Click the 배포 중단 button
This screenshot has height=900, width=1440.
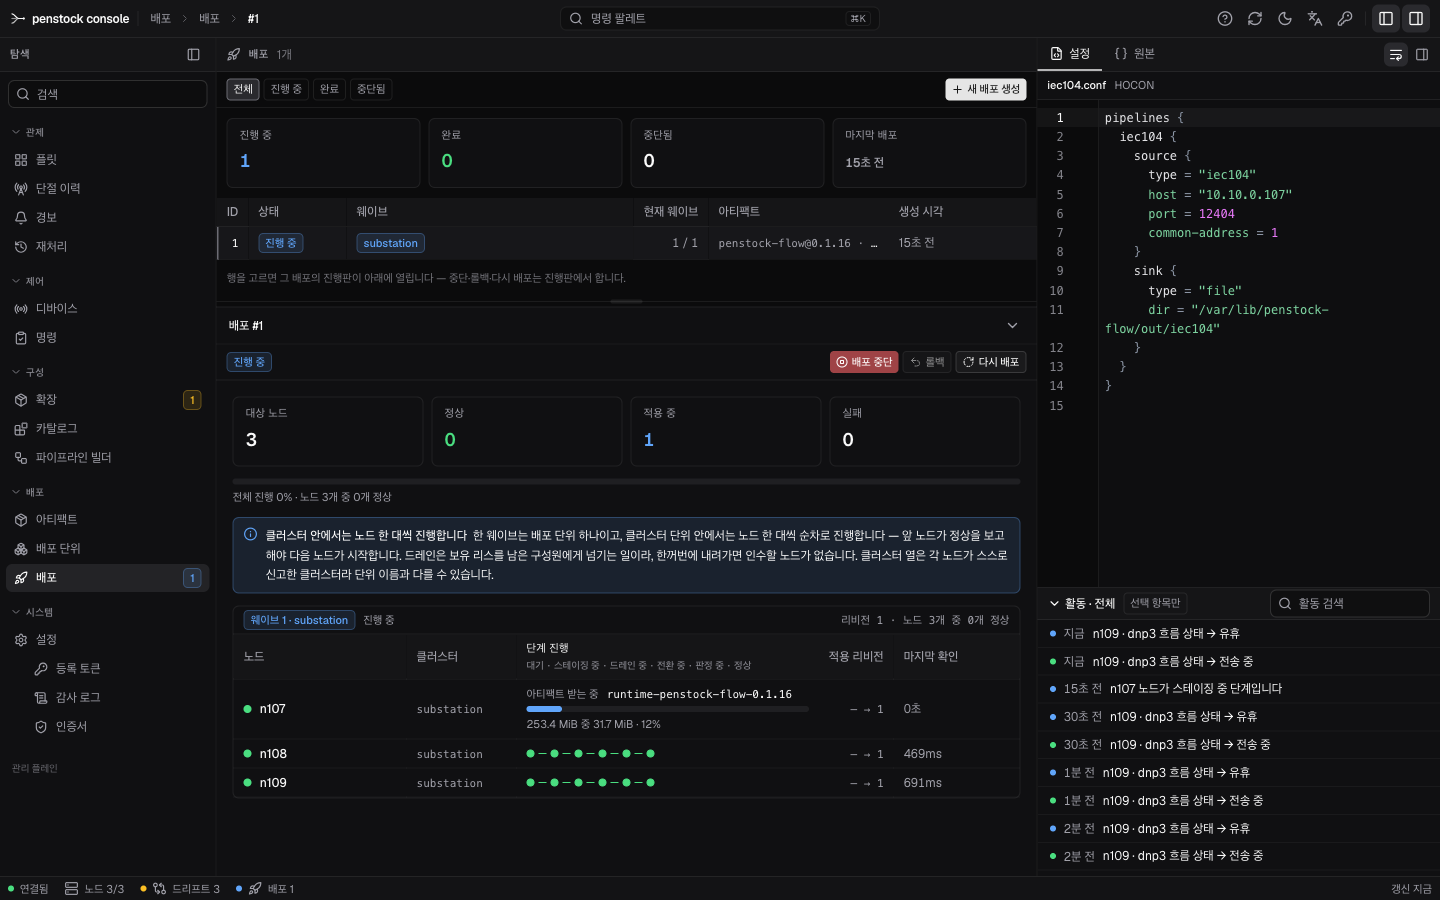[864, 362]
